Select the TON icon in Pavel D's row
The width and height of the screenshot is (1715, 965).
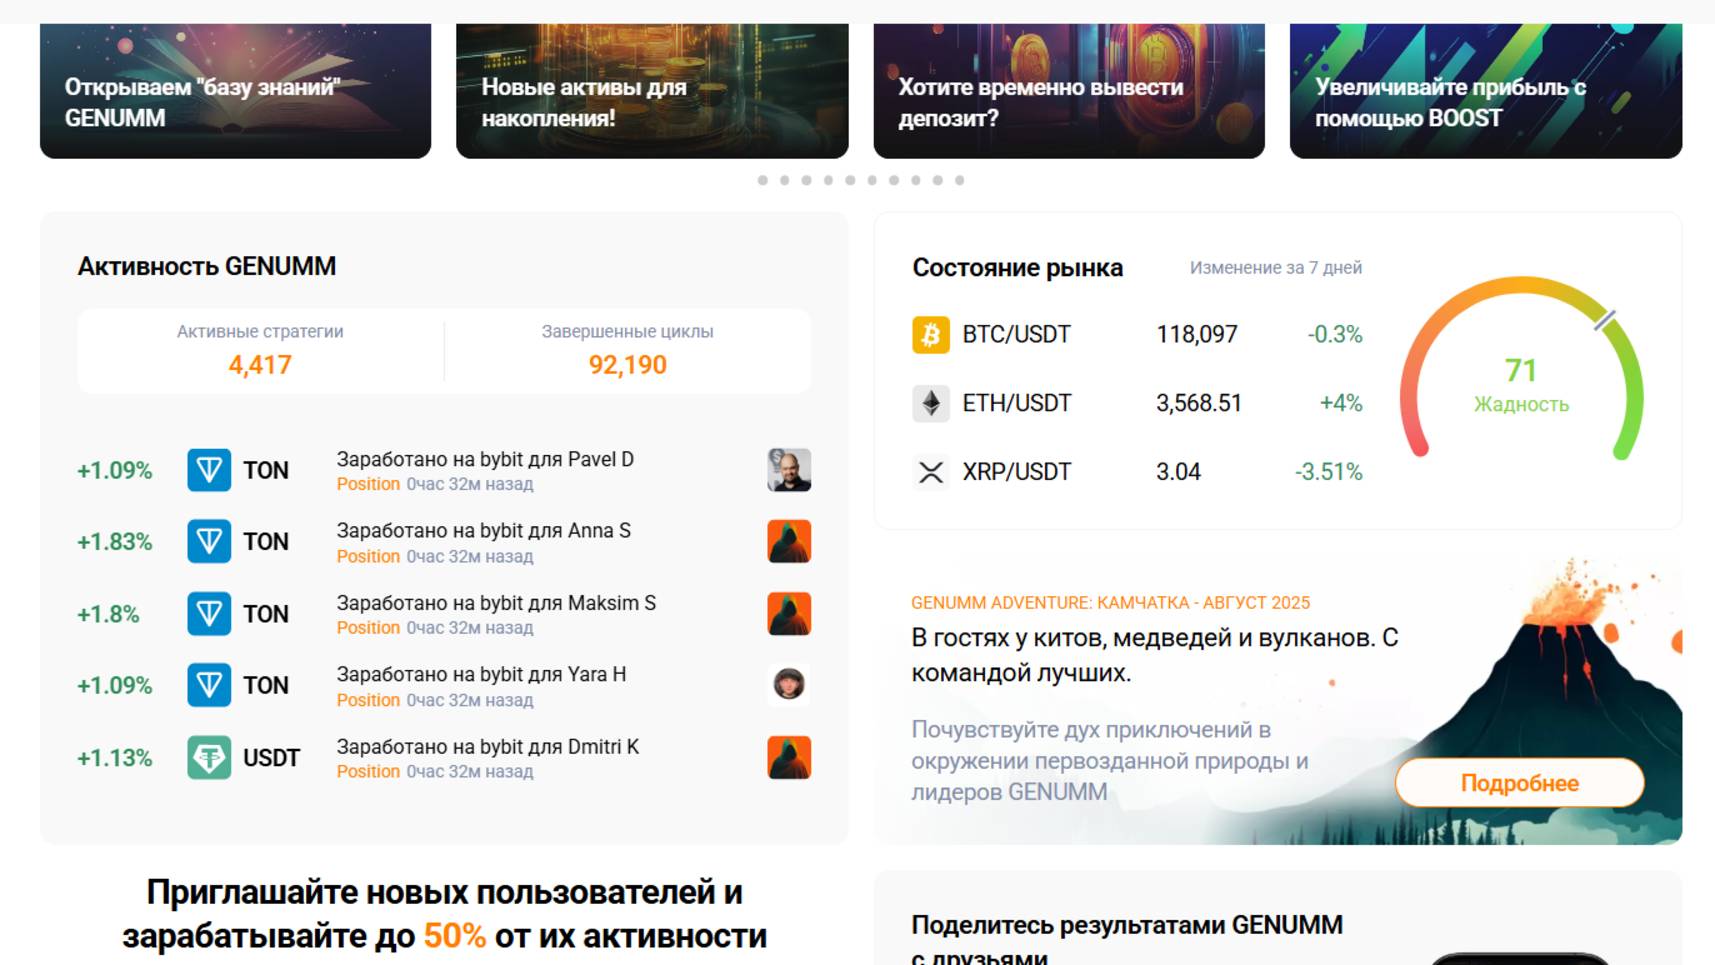pyautogui.click(x=208, y=470)
